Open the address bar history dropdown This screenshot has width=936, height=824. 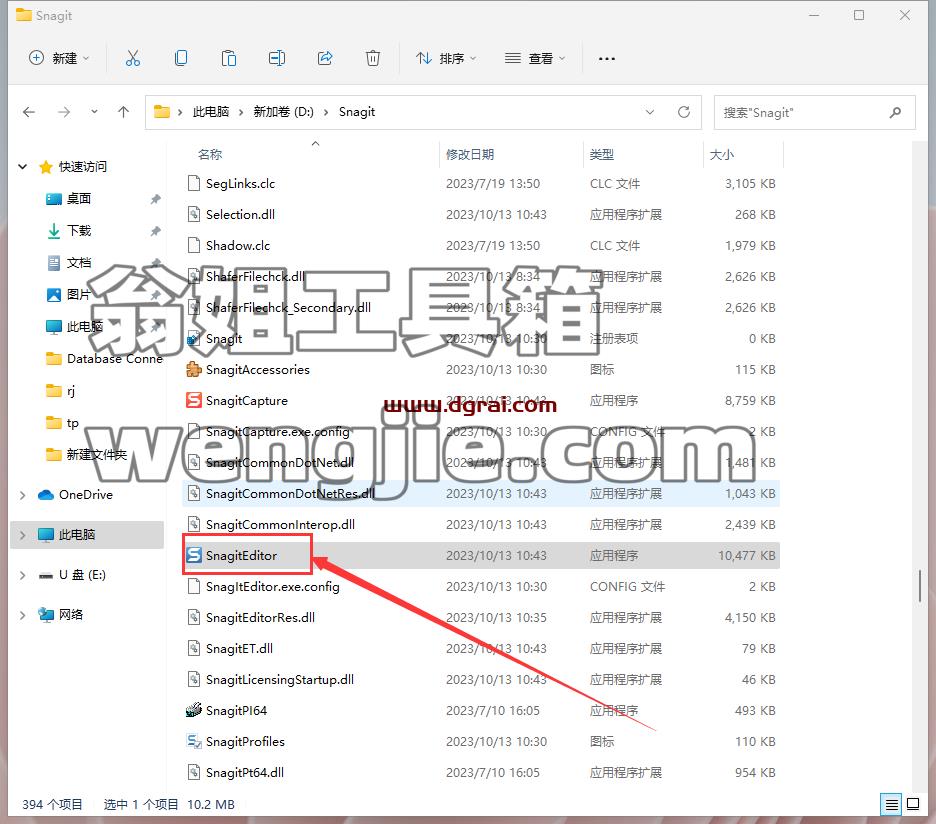(x=650, y=112)
